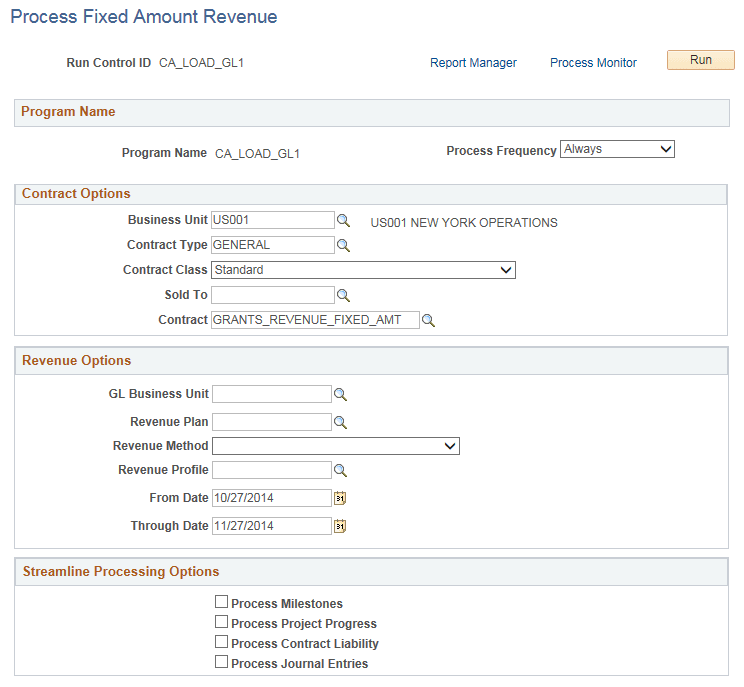The image size is (744, 687).
Task: Tick Process Contract Liability checkbox
Action: (221, 641)
